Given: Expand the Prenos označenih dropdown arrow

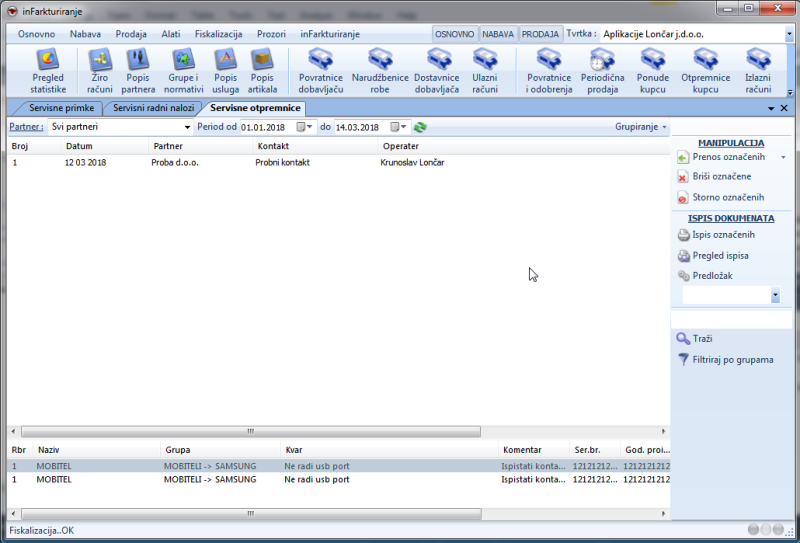Looking at the screenshot, I should coord(783,157).
